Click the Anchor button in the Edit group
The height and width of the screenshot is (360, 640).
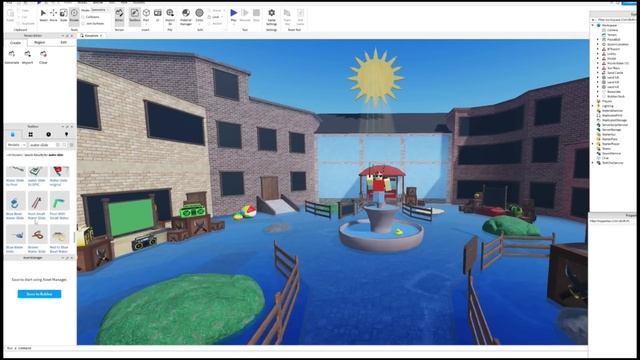216,24
